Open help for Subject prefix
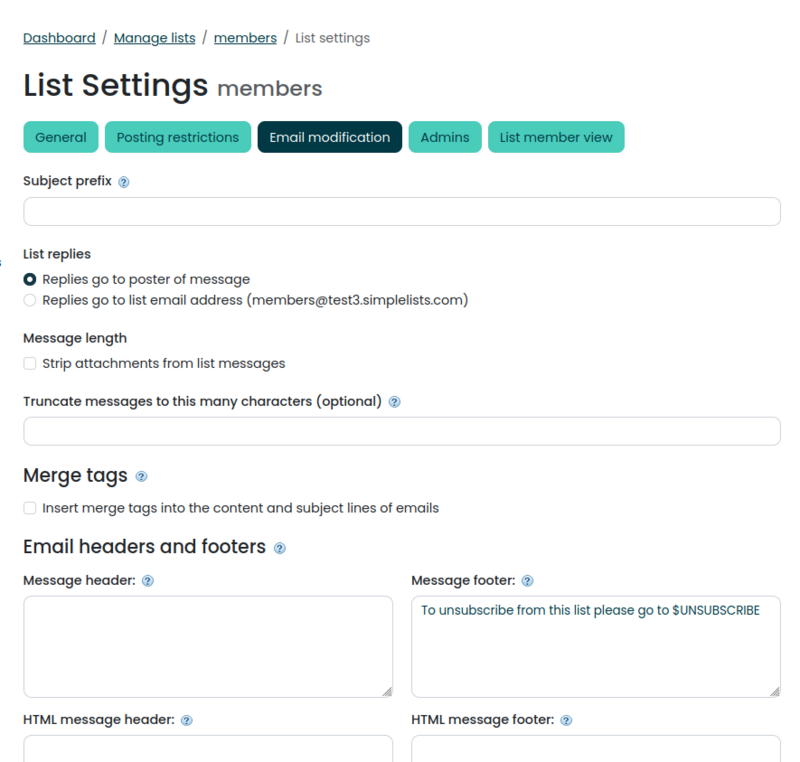This screenshot has height=762, width=800. pos(122,181)
